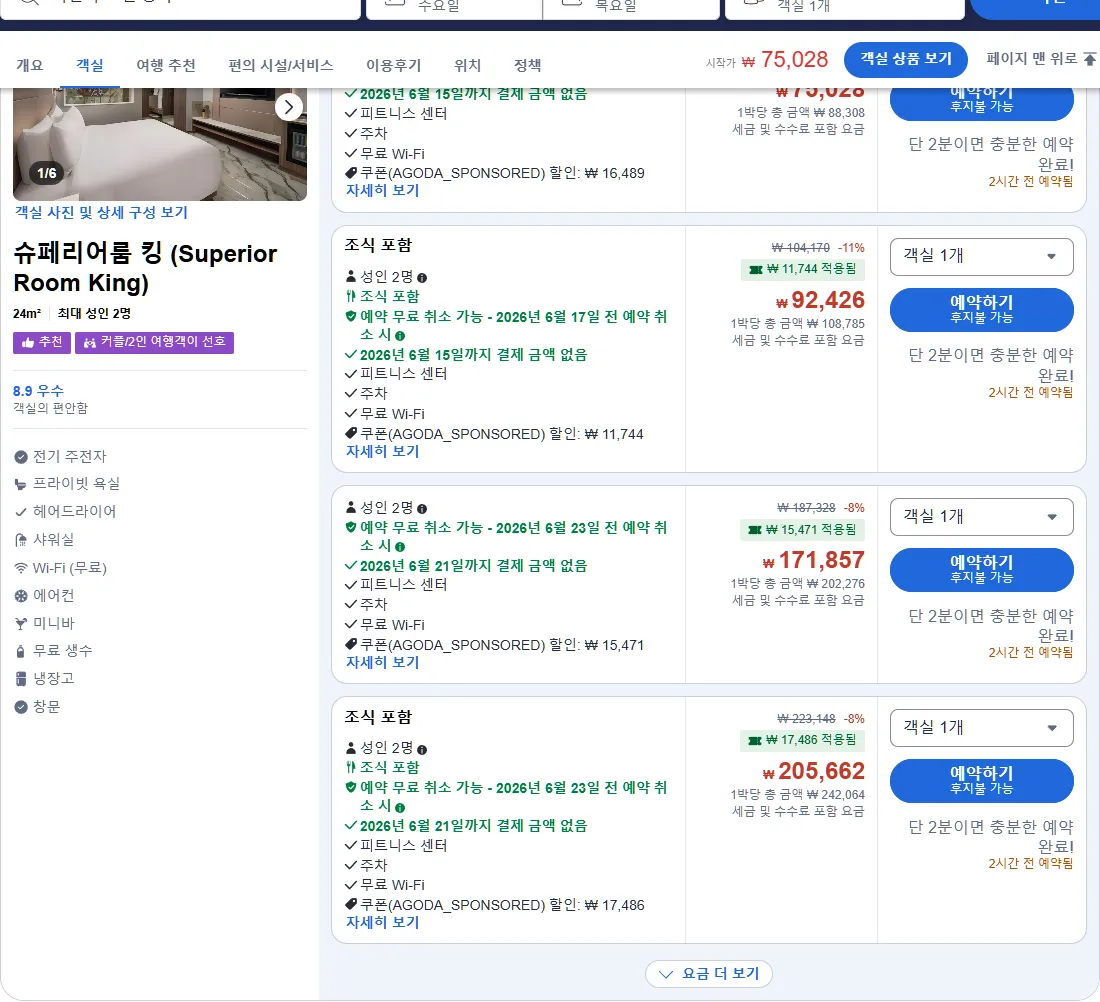Book the ₩92,426 offer with 예약하기
Image resolution: width=1100 pixels, height=1002 pixels.
click(x=981, y=309)
